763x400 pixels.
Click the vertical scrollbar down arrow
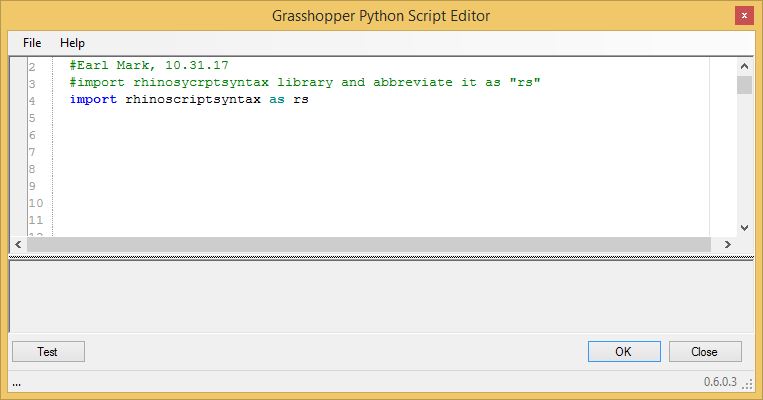744,228
